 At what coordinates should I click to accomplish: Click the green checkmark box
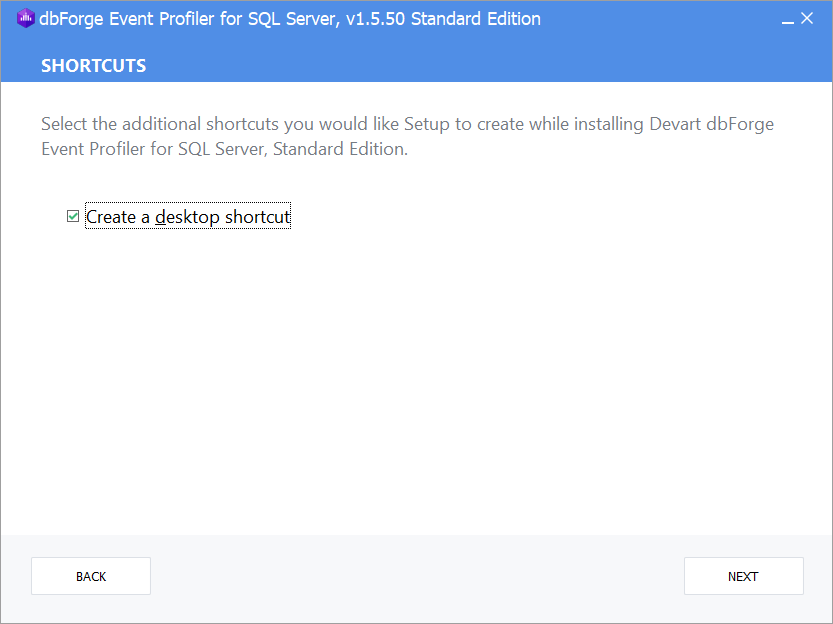[x=73, y=216]
